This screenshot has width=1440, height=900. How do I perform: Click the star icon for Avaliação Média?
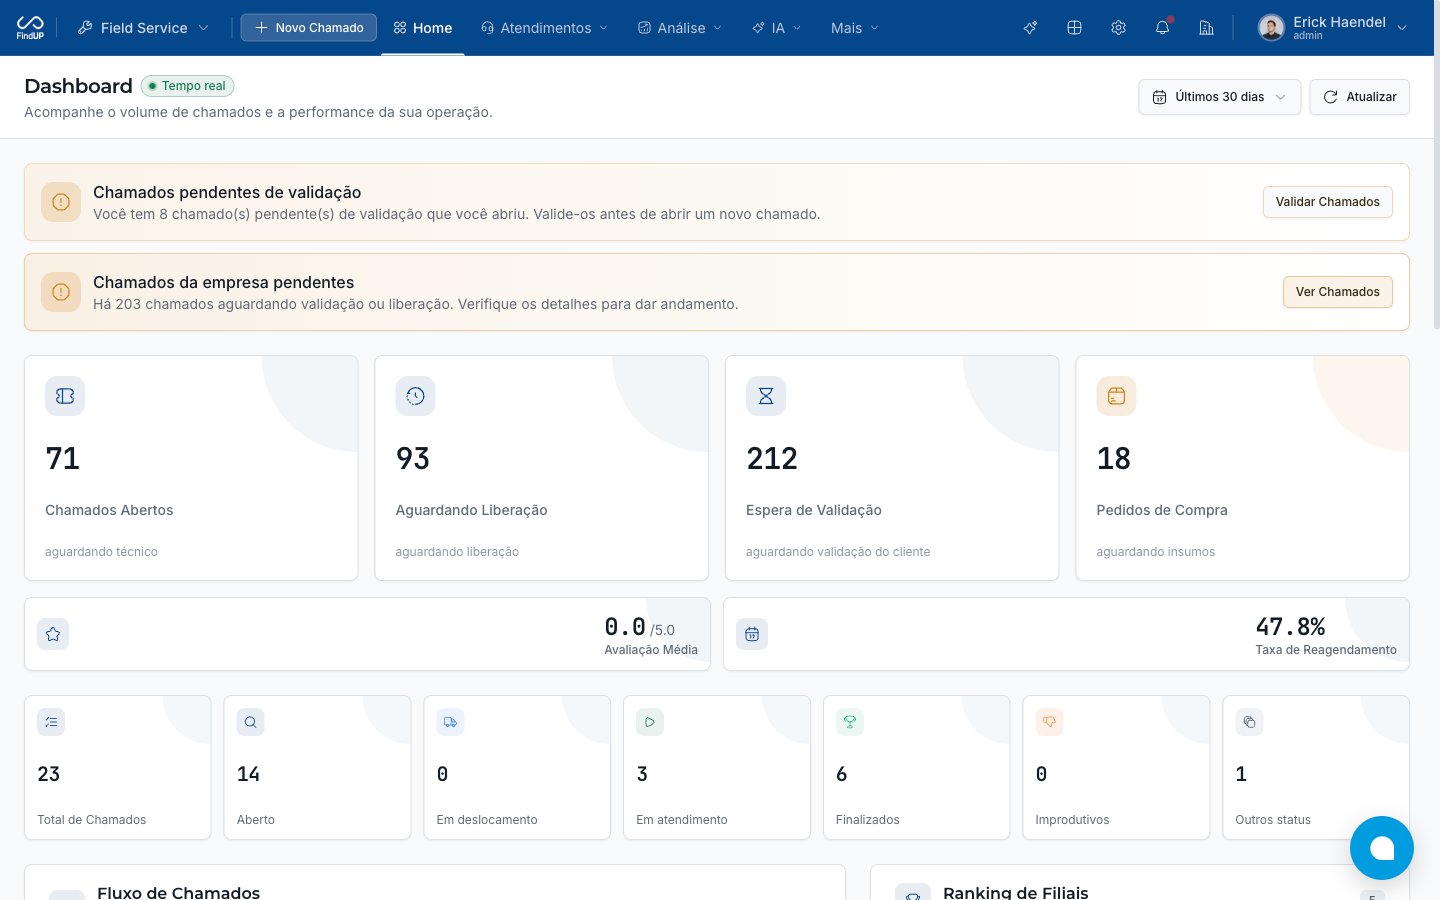(x=53, y=634)
